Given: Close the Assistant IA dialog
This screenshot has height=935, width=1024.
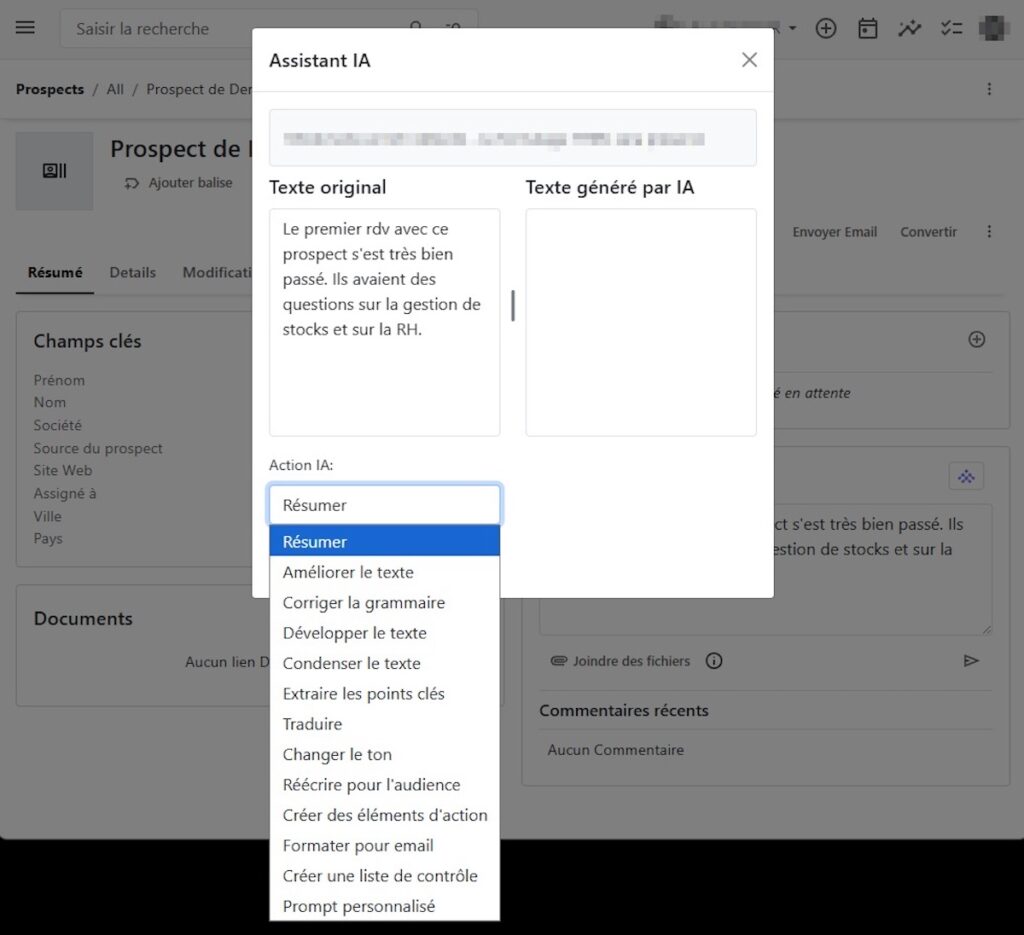Looking at the screenshot, I should tap(749, 60).
